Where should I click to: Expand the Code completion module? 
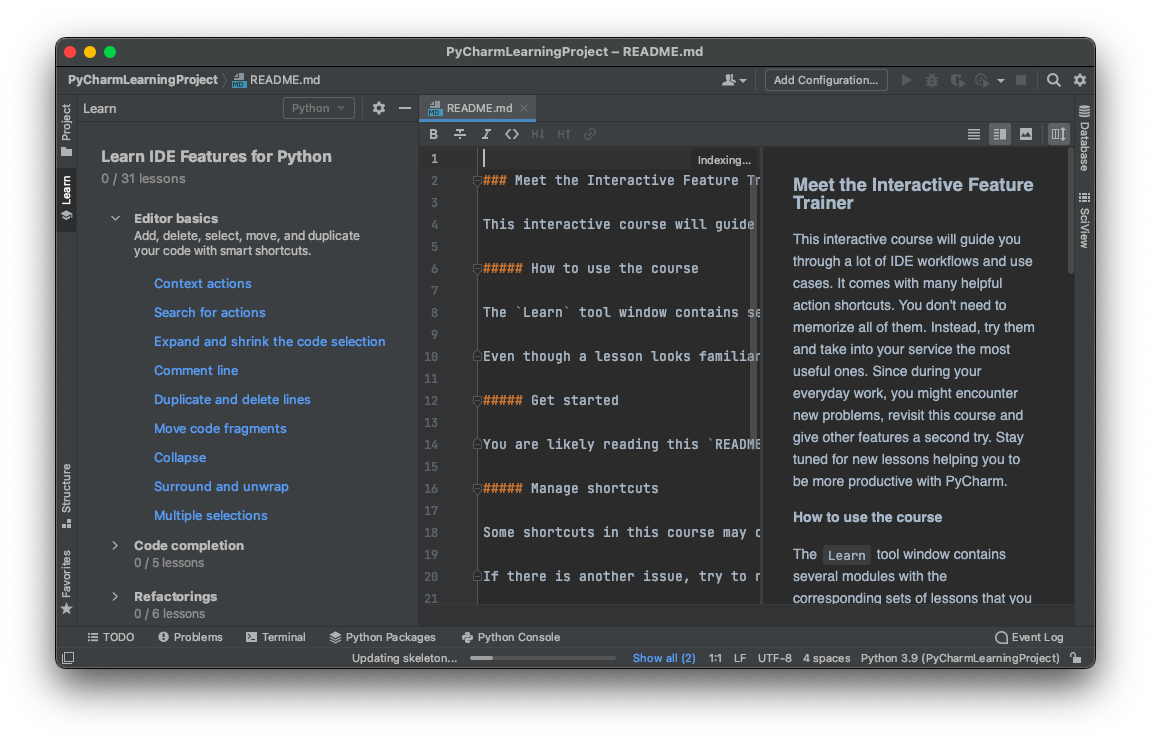point(115,545)
